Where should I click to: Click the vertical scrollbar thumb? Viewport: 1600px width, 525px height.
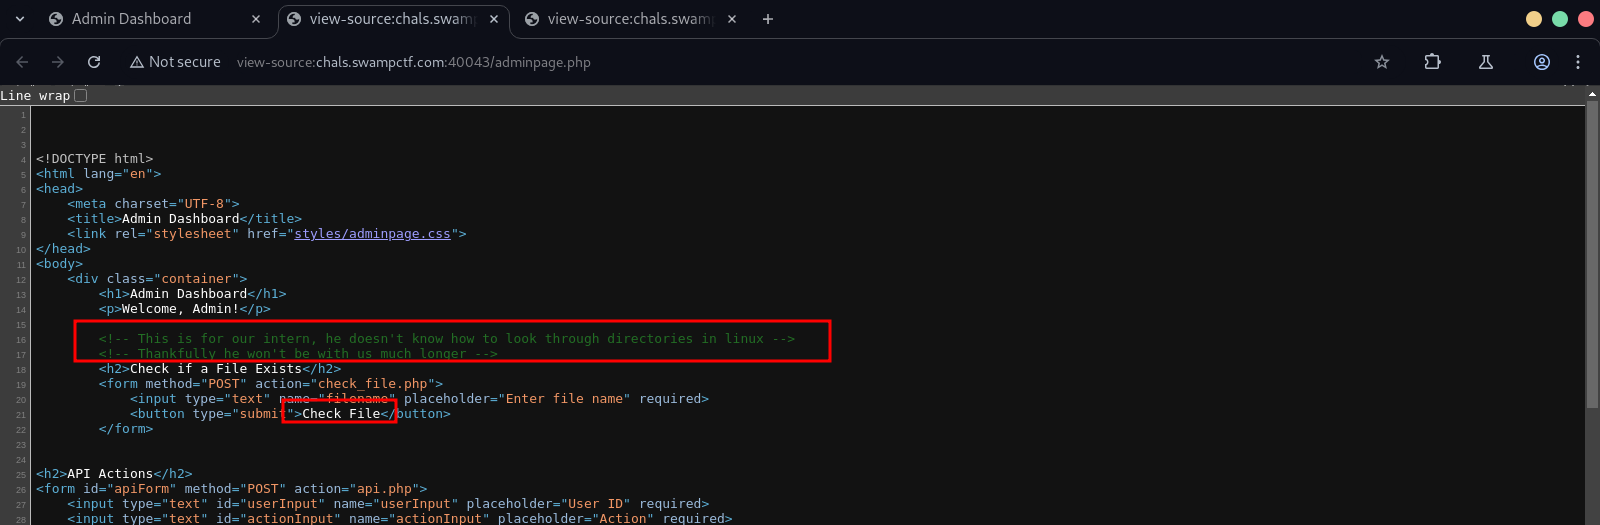coord(1592,250)
